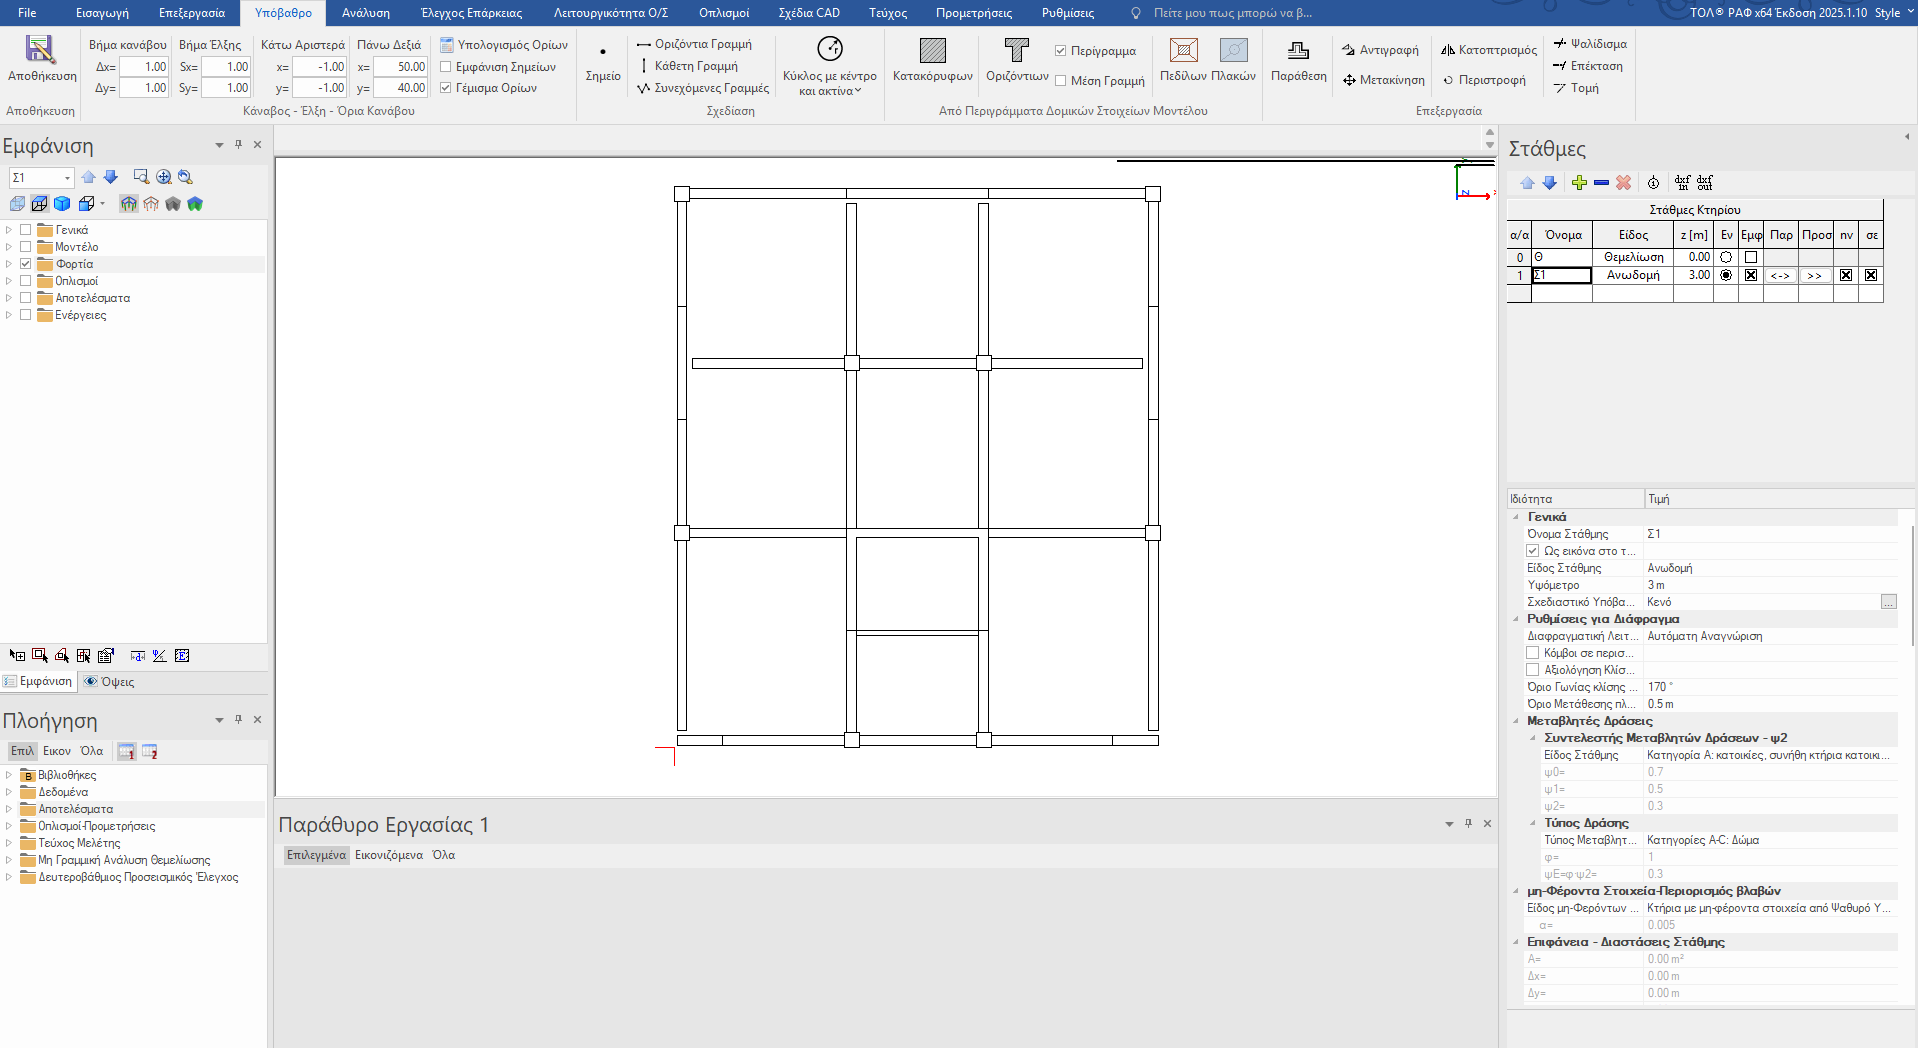Screen dimensions: 1918x1048
Task: Toggle the Μέση Γραμμή checkbox
Action: click(x=1061, y=81)
